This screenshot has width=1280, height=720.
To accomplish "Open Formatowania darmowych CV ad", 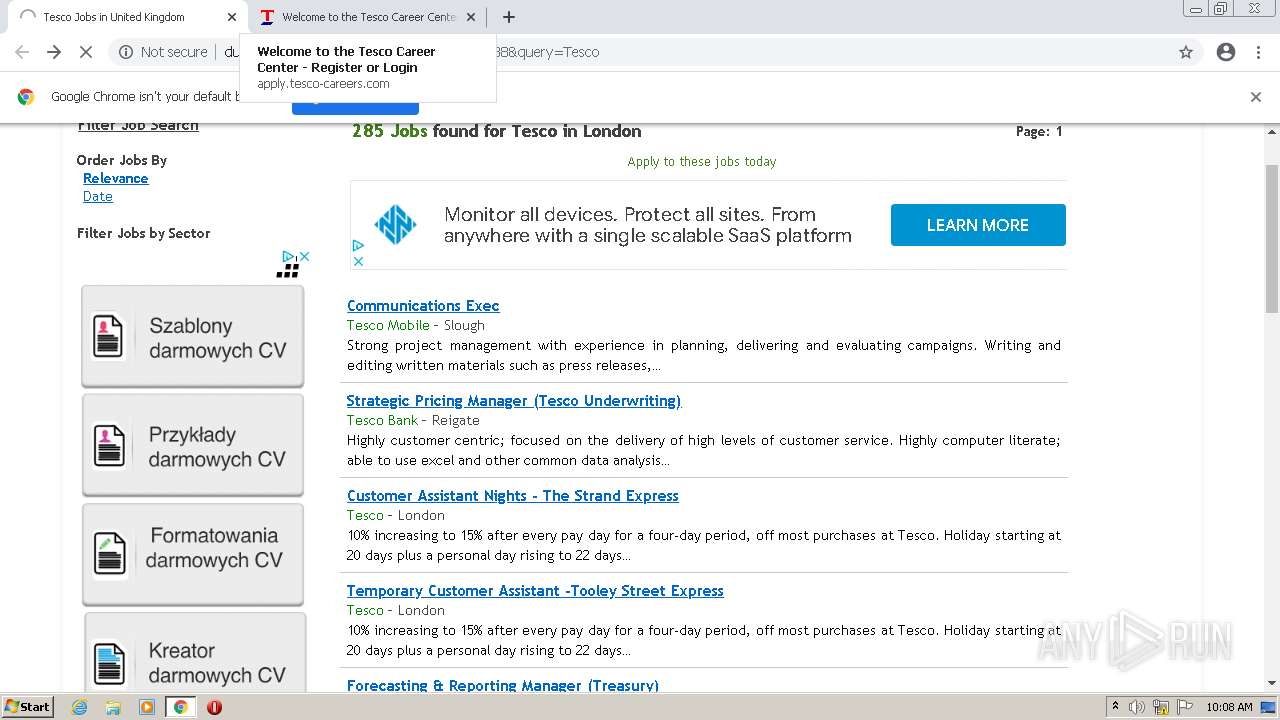I will pos(192,555).
